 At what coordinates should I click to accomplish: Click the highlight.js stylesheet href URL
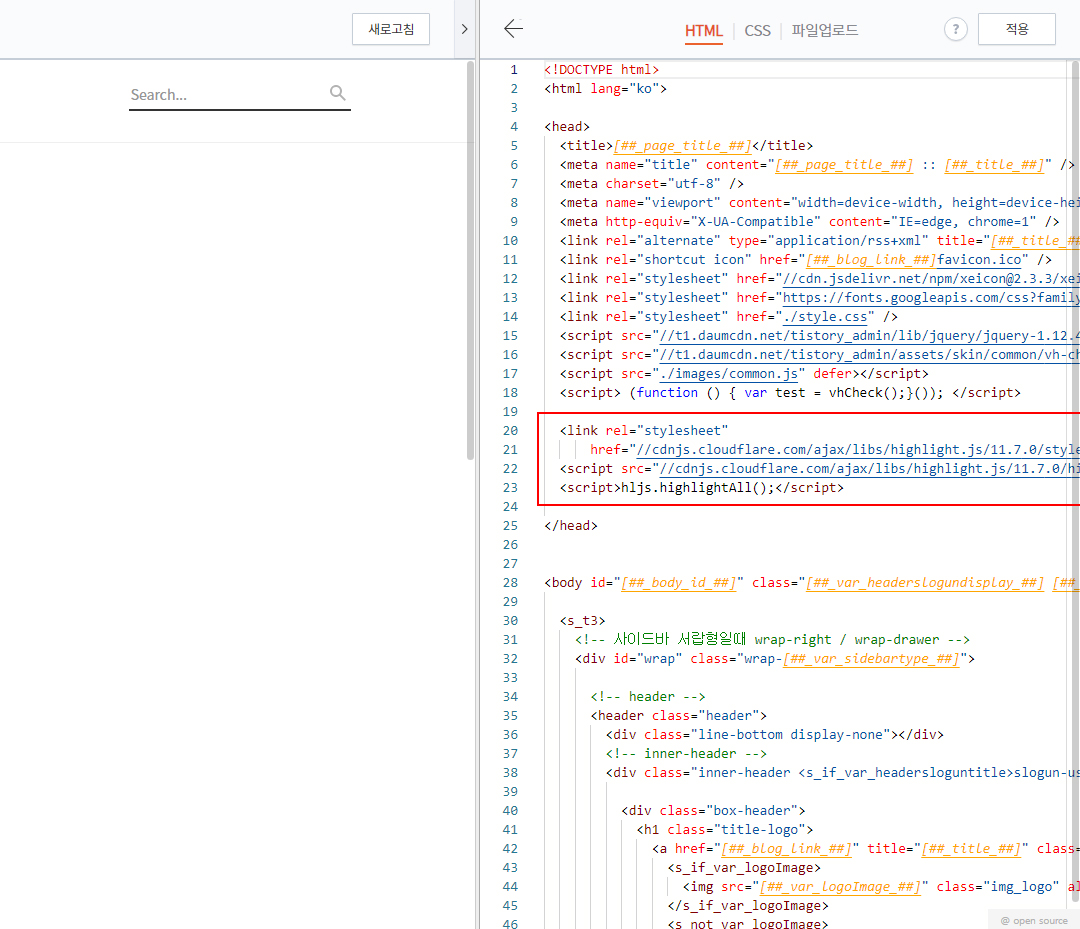point(858,450)
